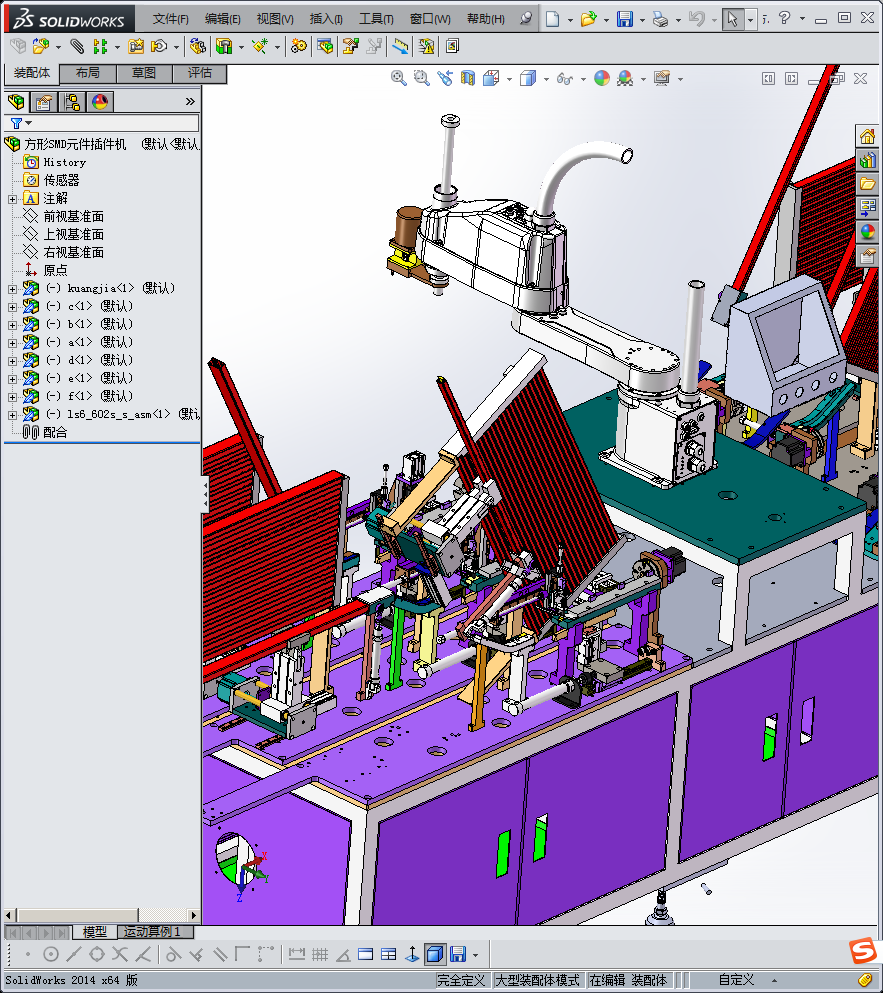Image resolution: width=883 pixels, height=993 pixels.
Task: Click the Sogou input method tray icon
Action: (x=862, y=951)
